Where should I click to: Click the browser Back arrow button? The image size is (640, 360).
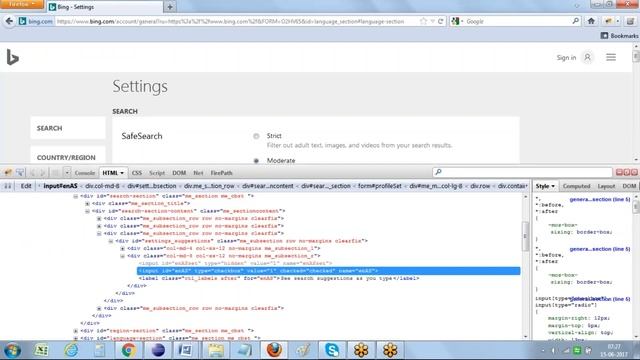[9, 21]
